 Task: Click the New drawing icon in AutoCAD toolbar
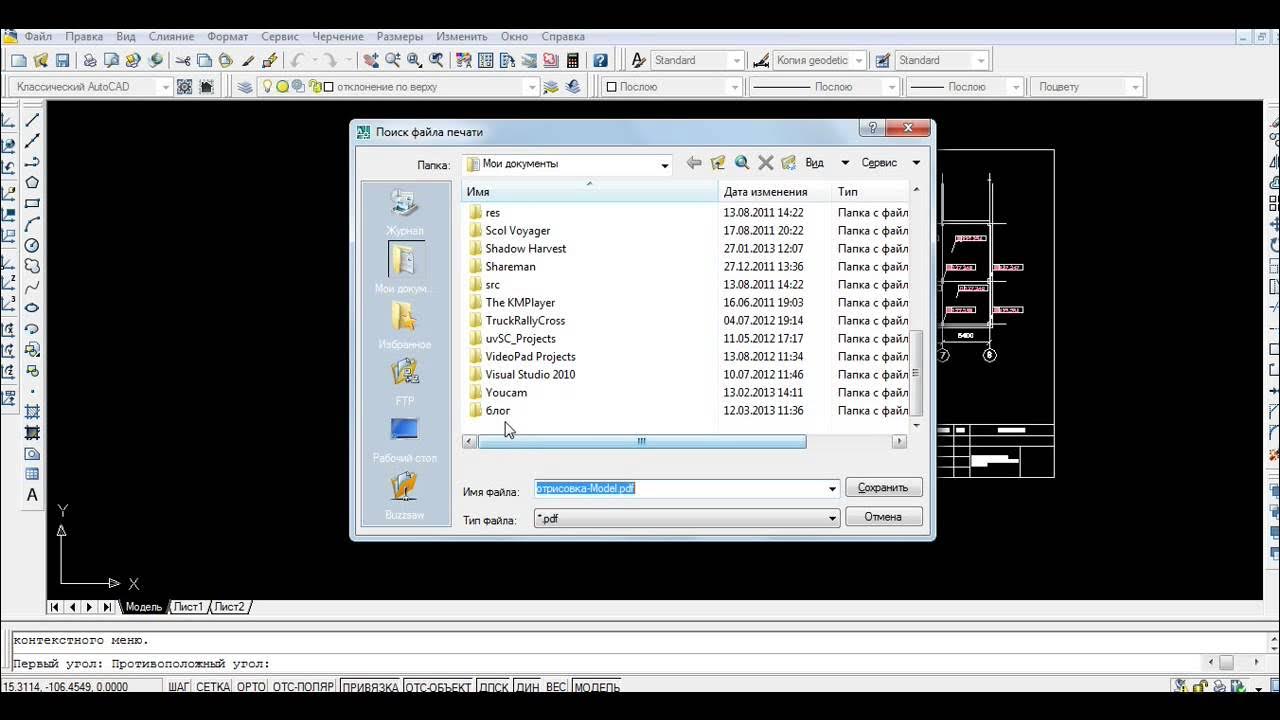click(x=19, y=61)
